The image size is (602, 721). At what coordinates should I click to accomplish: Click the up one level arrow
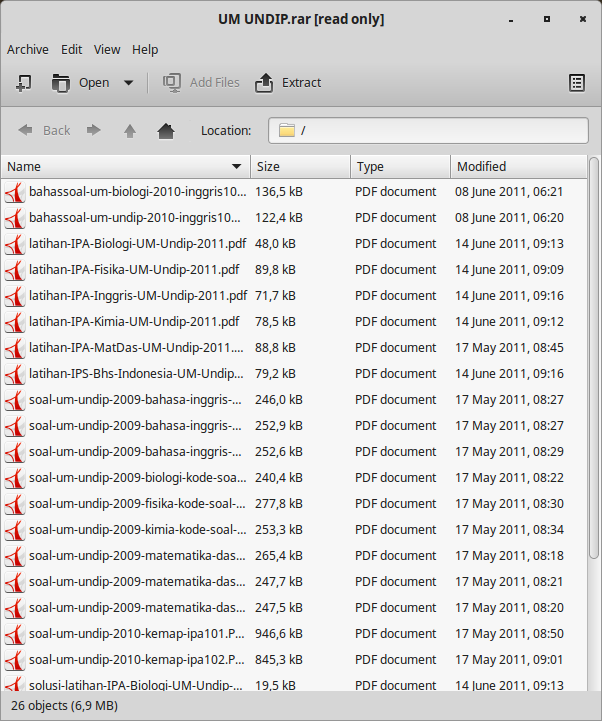(130, 131)
